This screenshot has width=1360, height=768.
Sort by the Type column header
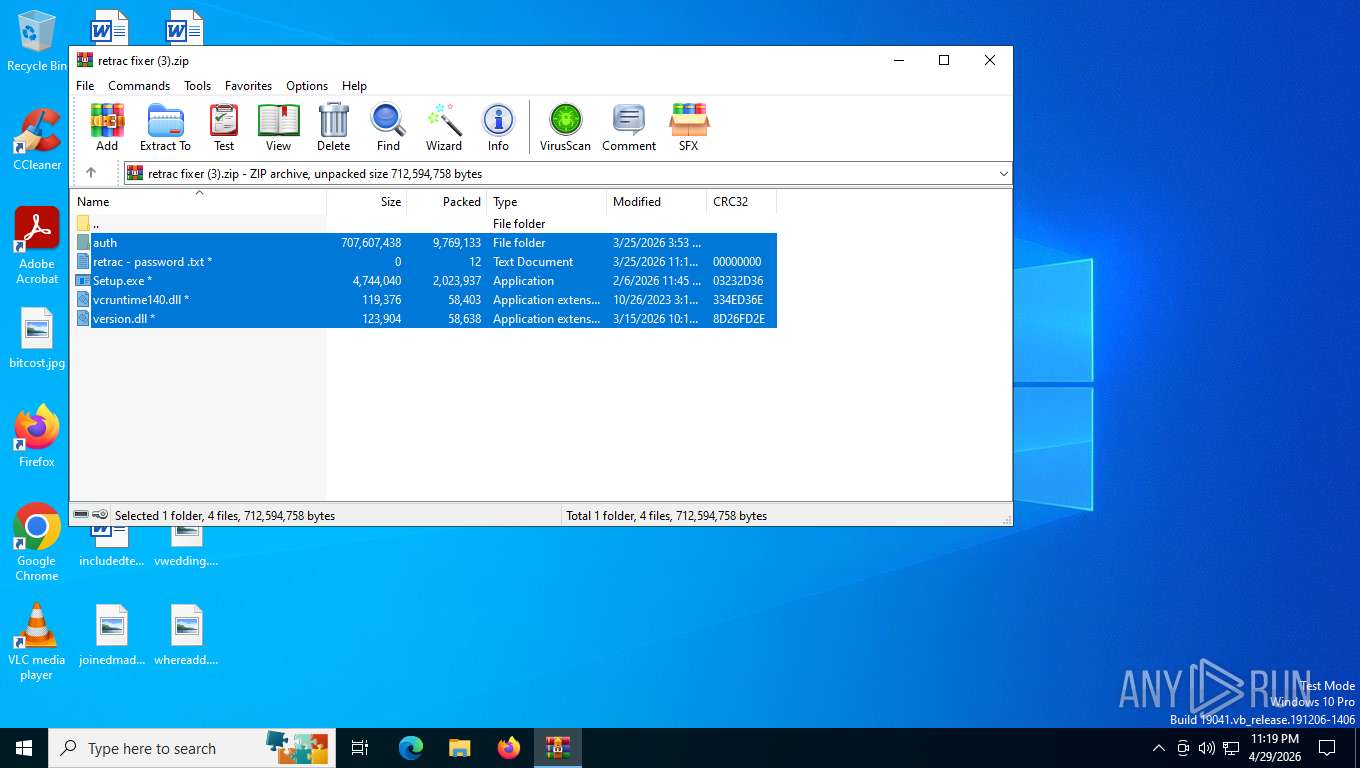pos(547,202)
